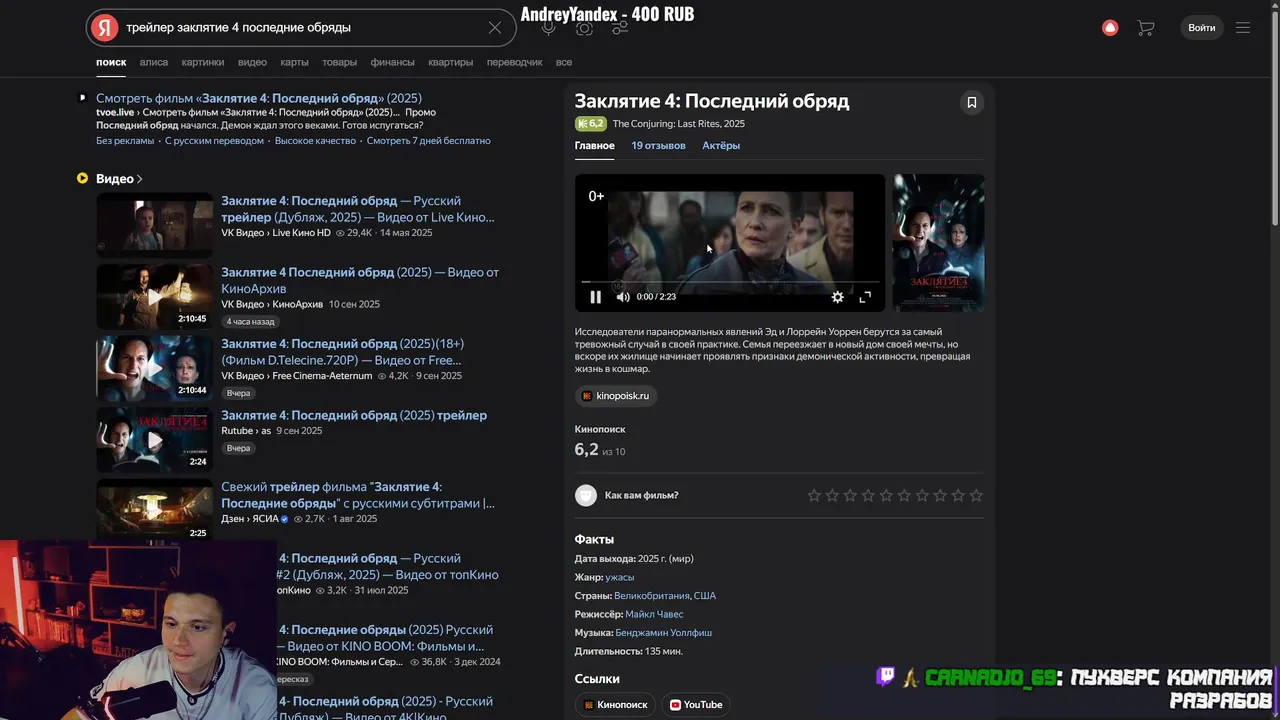Open search filters settings icon
This screenshot has width=1280, height=720.
(x=620, y=28)
